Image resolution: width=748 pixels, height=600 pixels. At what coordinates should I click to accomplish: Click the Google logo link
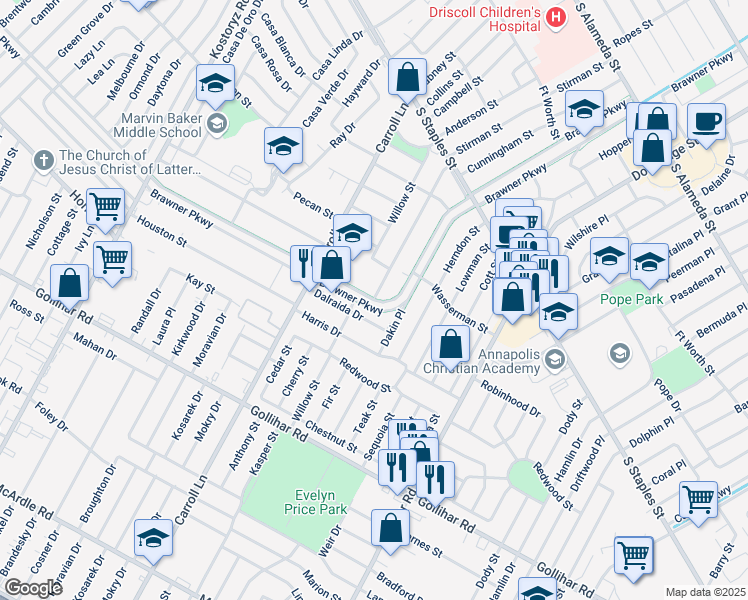(32, 588)
